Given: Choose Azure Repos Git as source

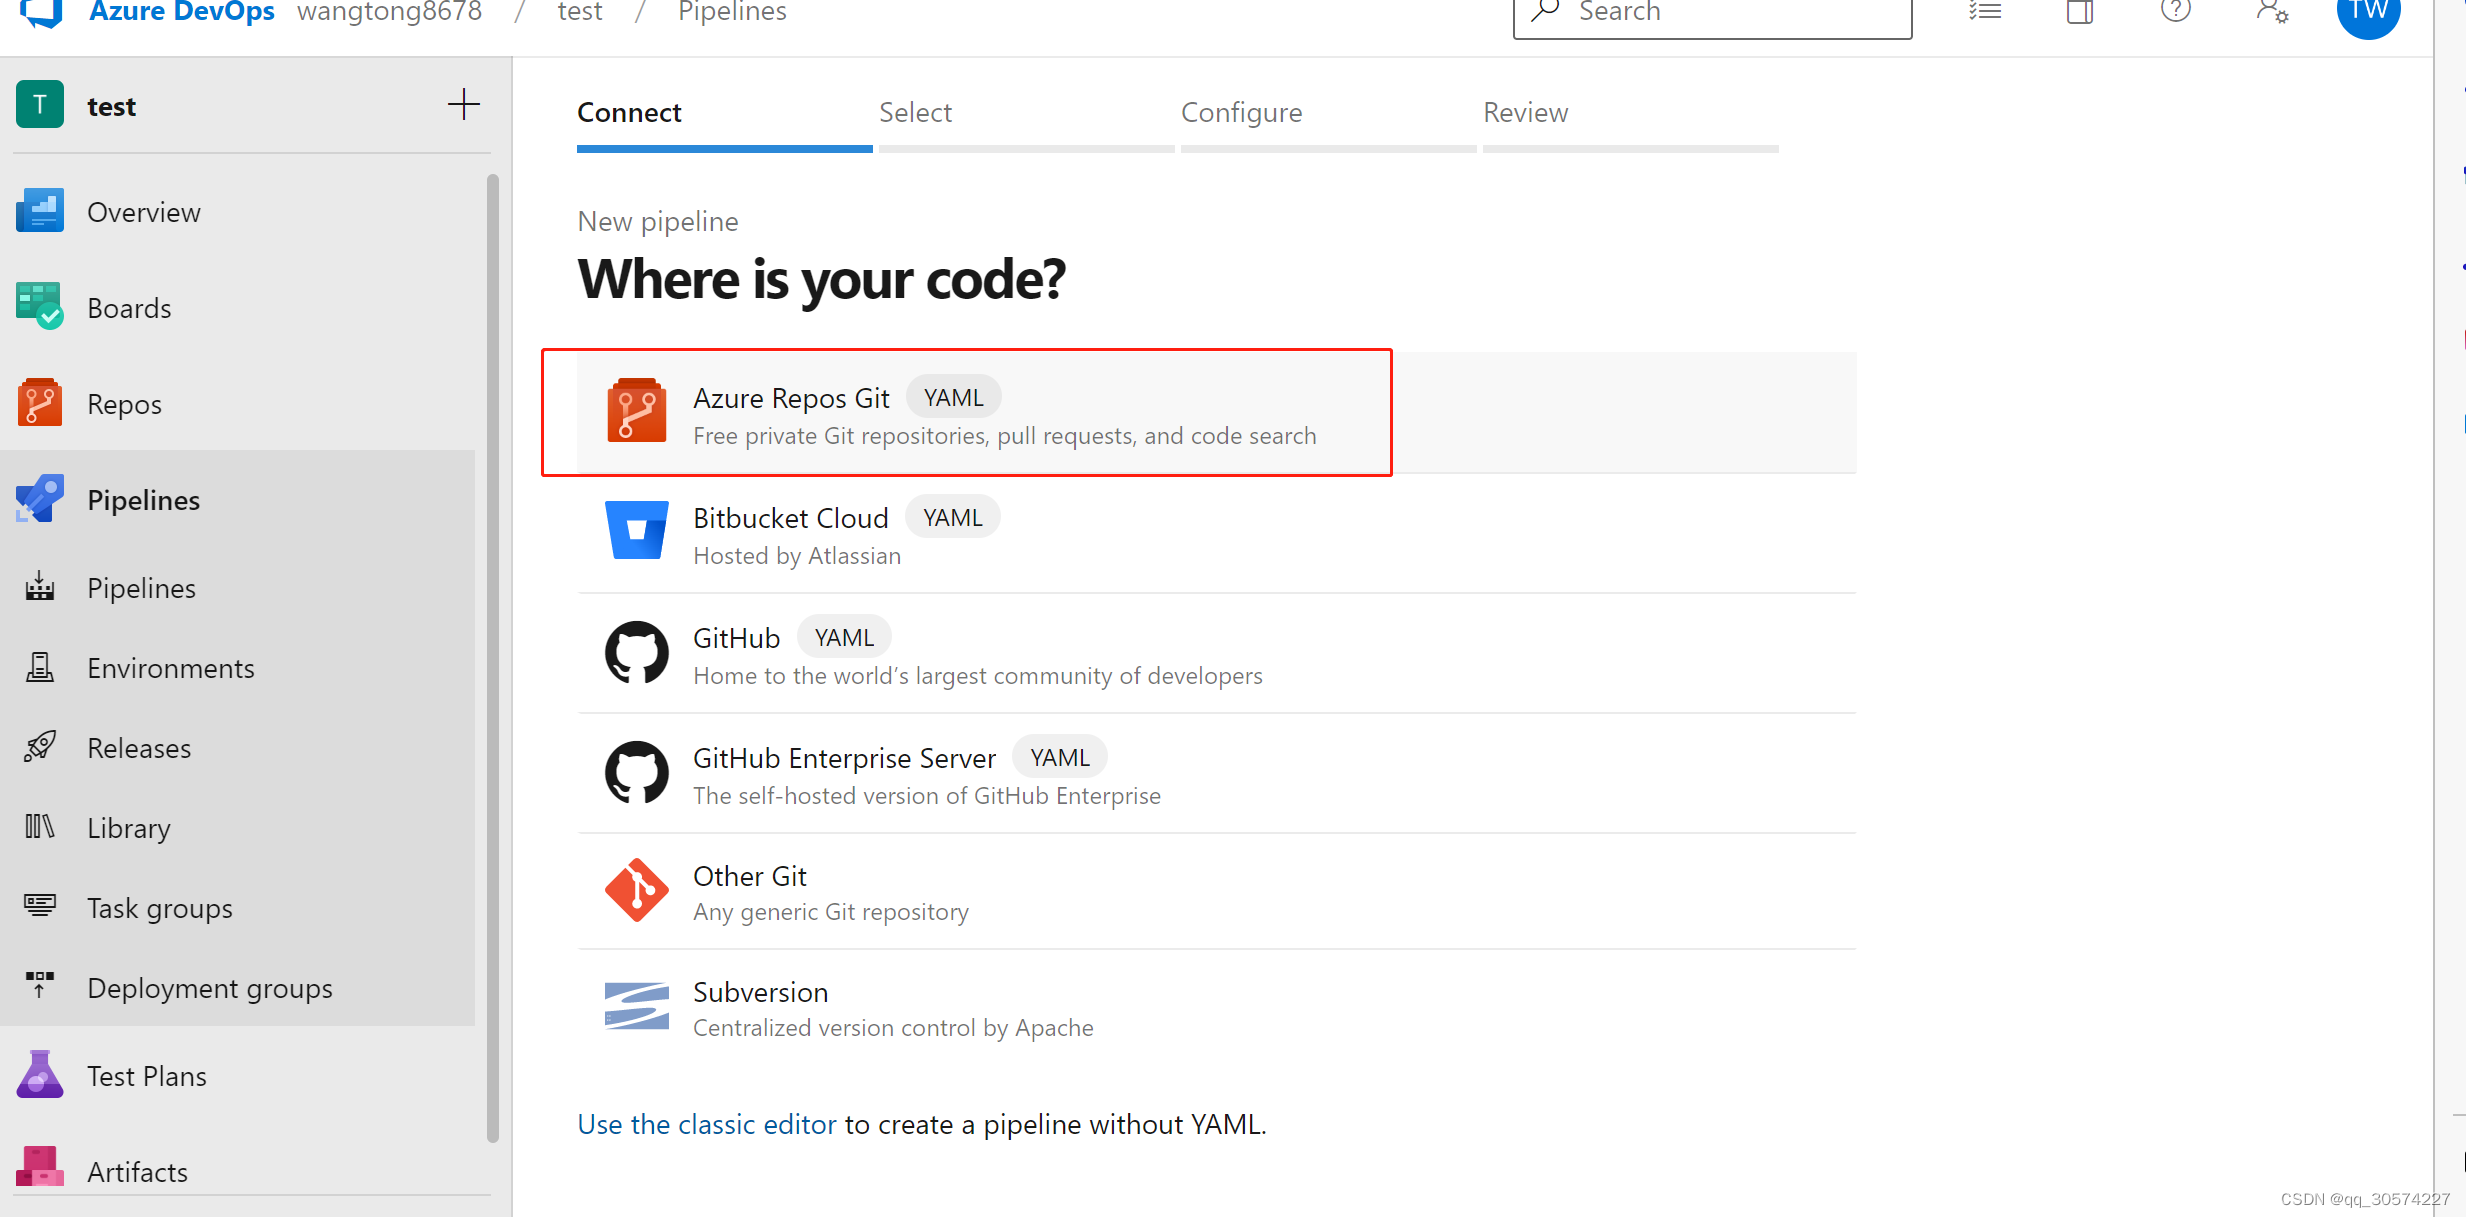Looking at the screenshot, I should coord(790,399).
